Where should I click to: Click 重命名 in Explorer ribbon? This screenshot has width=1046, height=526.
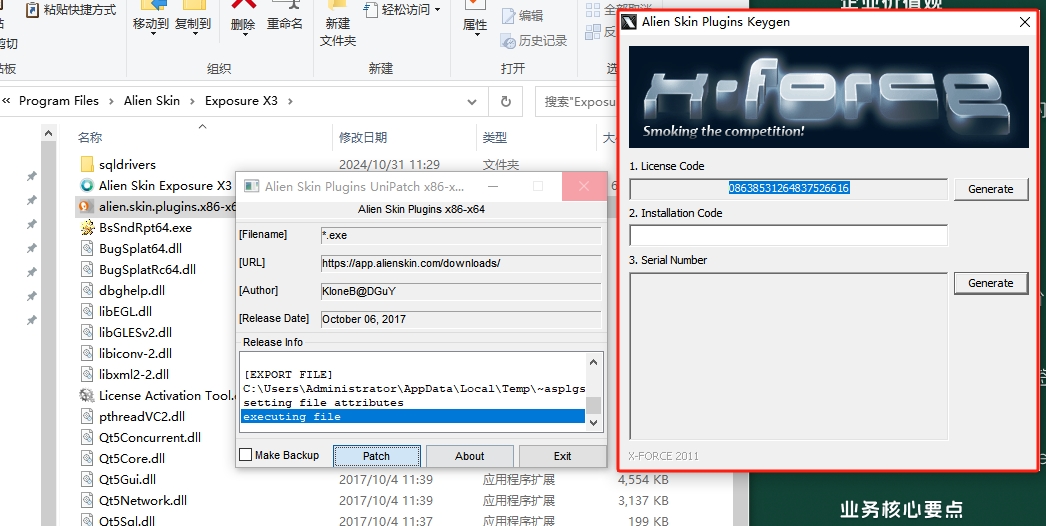285,23
